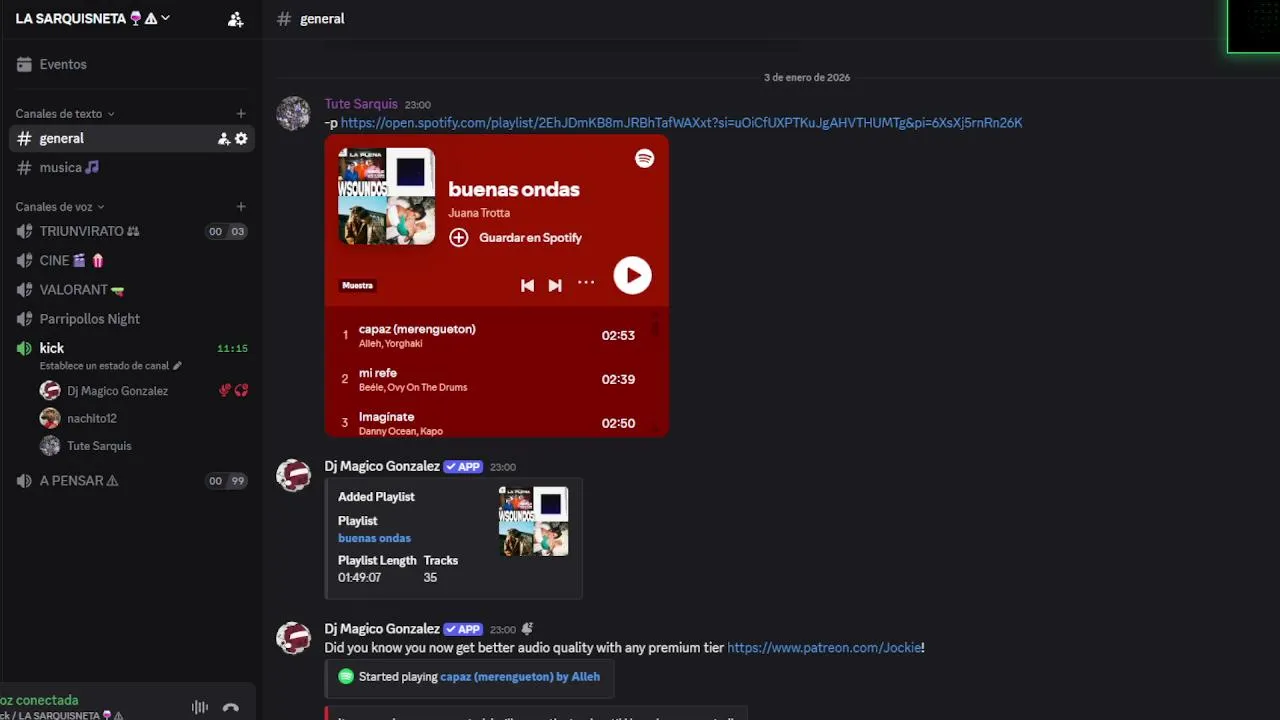
Task: Click the plus icon of Guardar en Spotify
Action: pyautogui.click(x=458, y=237)
